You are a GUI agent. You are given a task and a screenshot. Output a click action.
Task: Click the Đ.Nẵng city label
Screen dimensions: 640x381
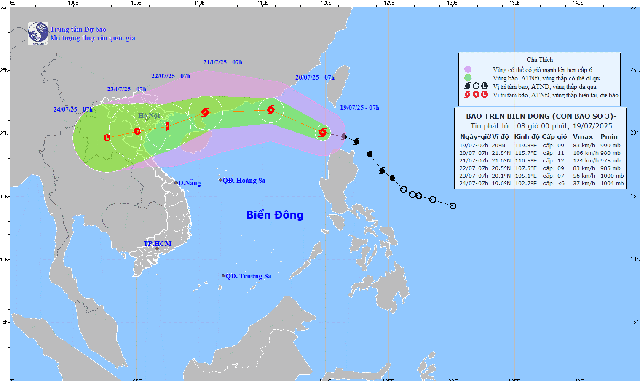tap(189, 183)
